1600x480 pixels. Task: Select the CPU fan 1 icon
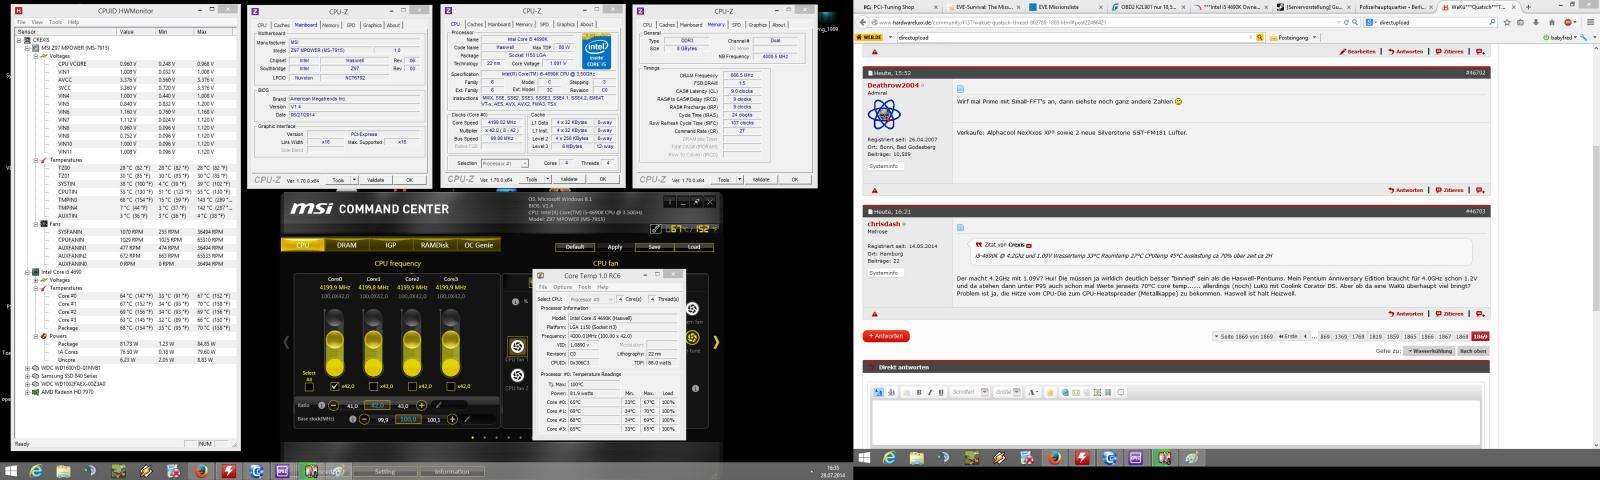click(517, 346)
